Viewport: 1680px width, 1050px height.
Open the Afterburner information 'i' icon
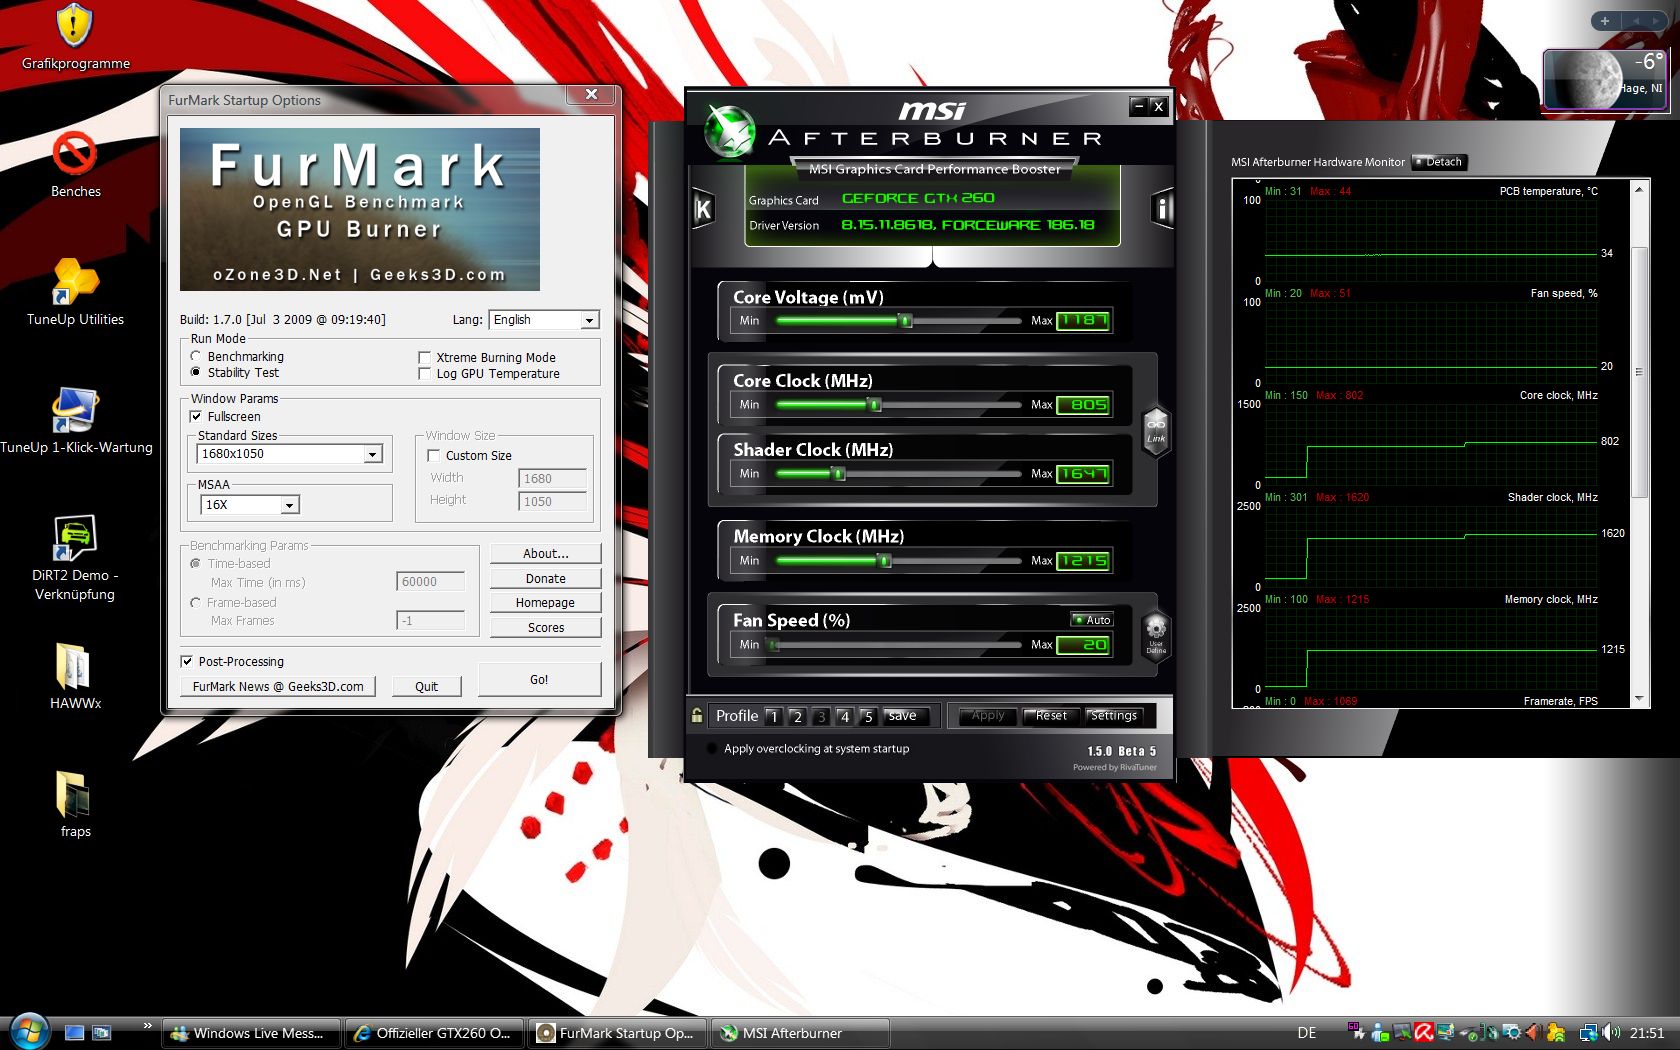point(1162,209)
